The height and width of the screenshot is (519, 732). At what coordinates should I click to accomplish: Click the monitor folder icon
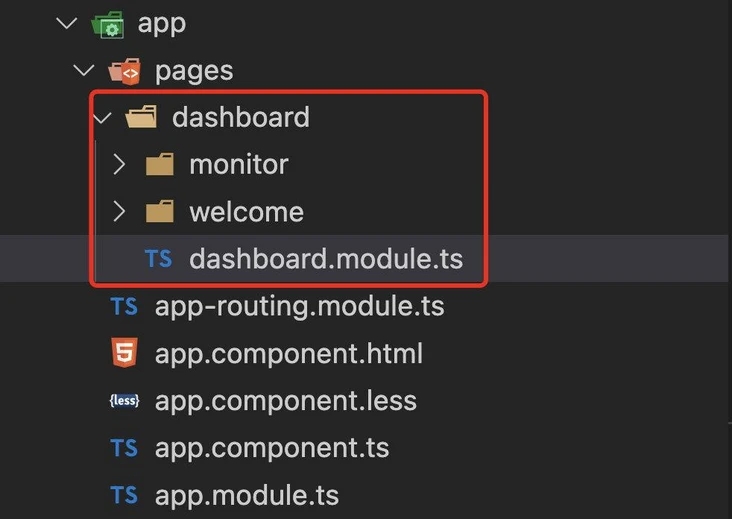coord(159,164)
